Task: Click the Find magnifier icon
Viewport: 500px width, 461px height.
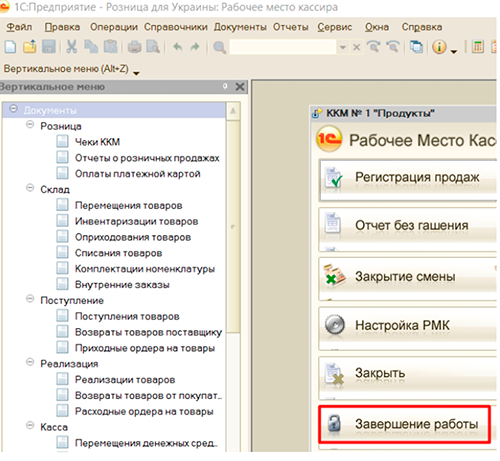Action: click(x=219, y=48)
